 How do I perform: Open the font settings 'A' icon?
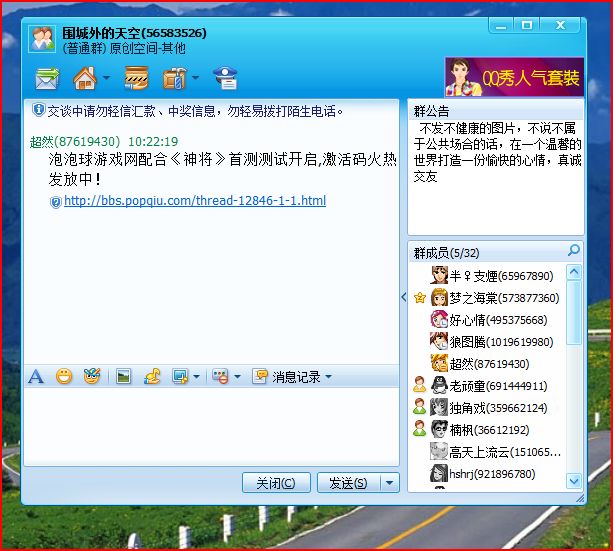(x=36, y=377)
